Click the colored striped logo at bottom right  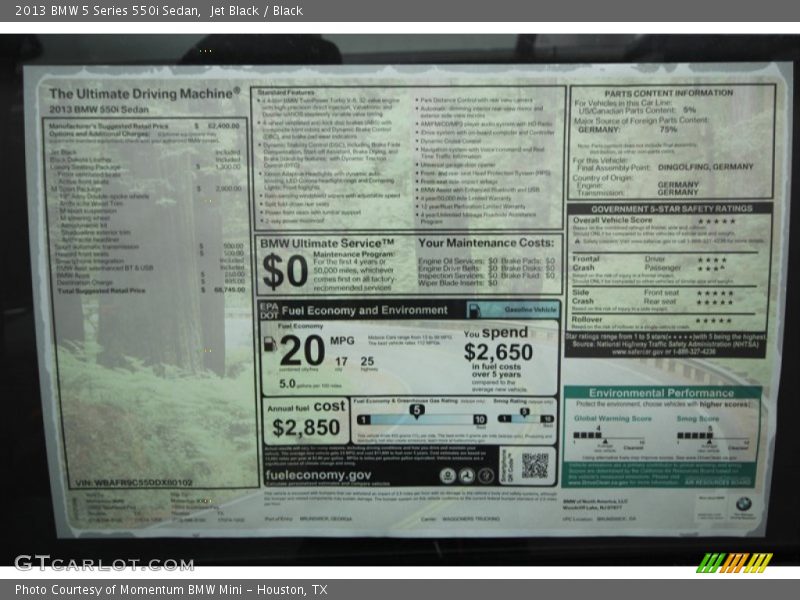coord(735,562)
